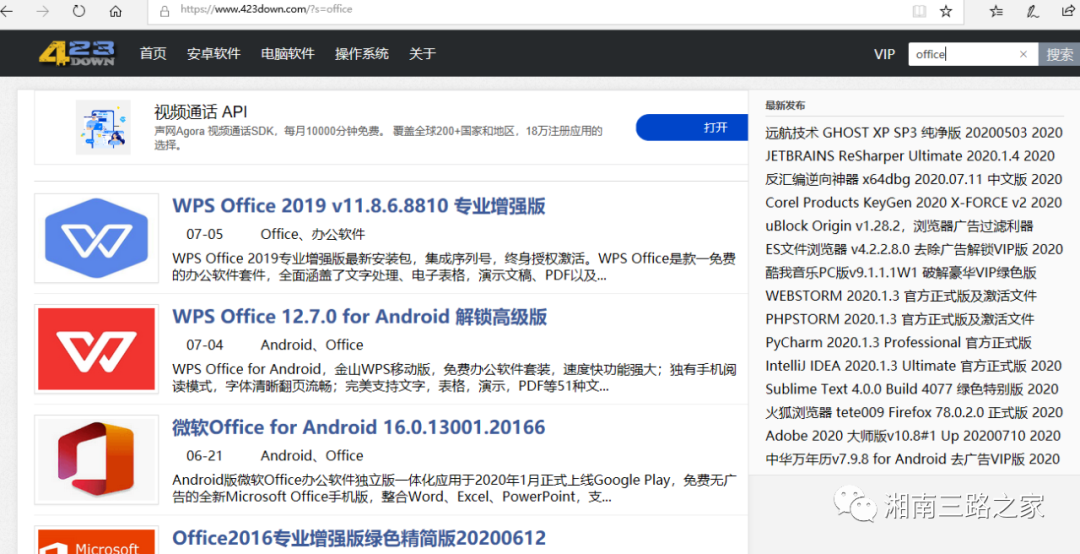Reload the page with refresh icon
The image size is (1080, 554).
pyautogui.click(x=79, y=11)
